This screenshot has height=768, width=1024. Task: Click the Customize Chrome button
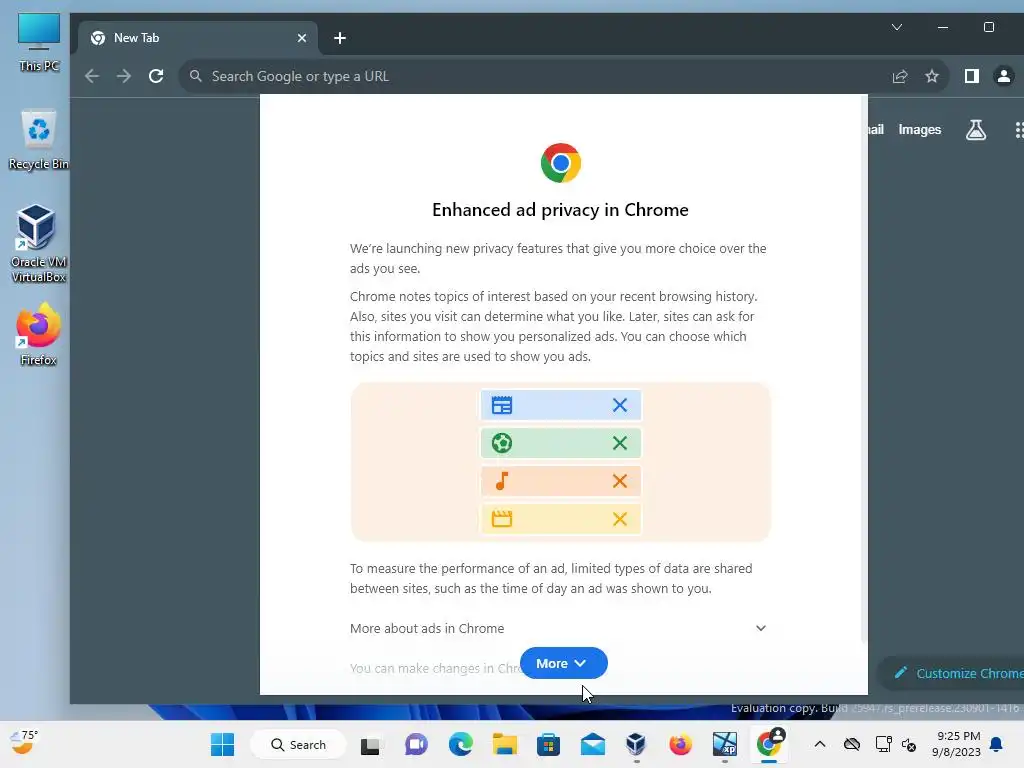[x=953, y=673]
